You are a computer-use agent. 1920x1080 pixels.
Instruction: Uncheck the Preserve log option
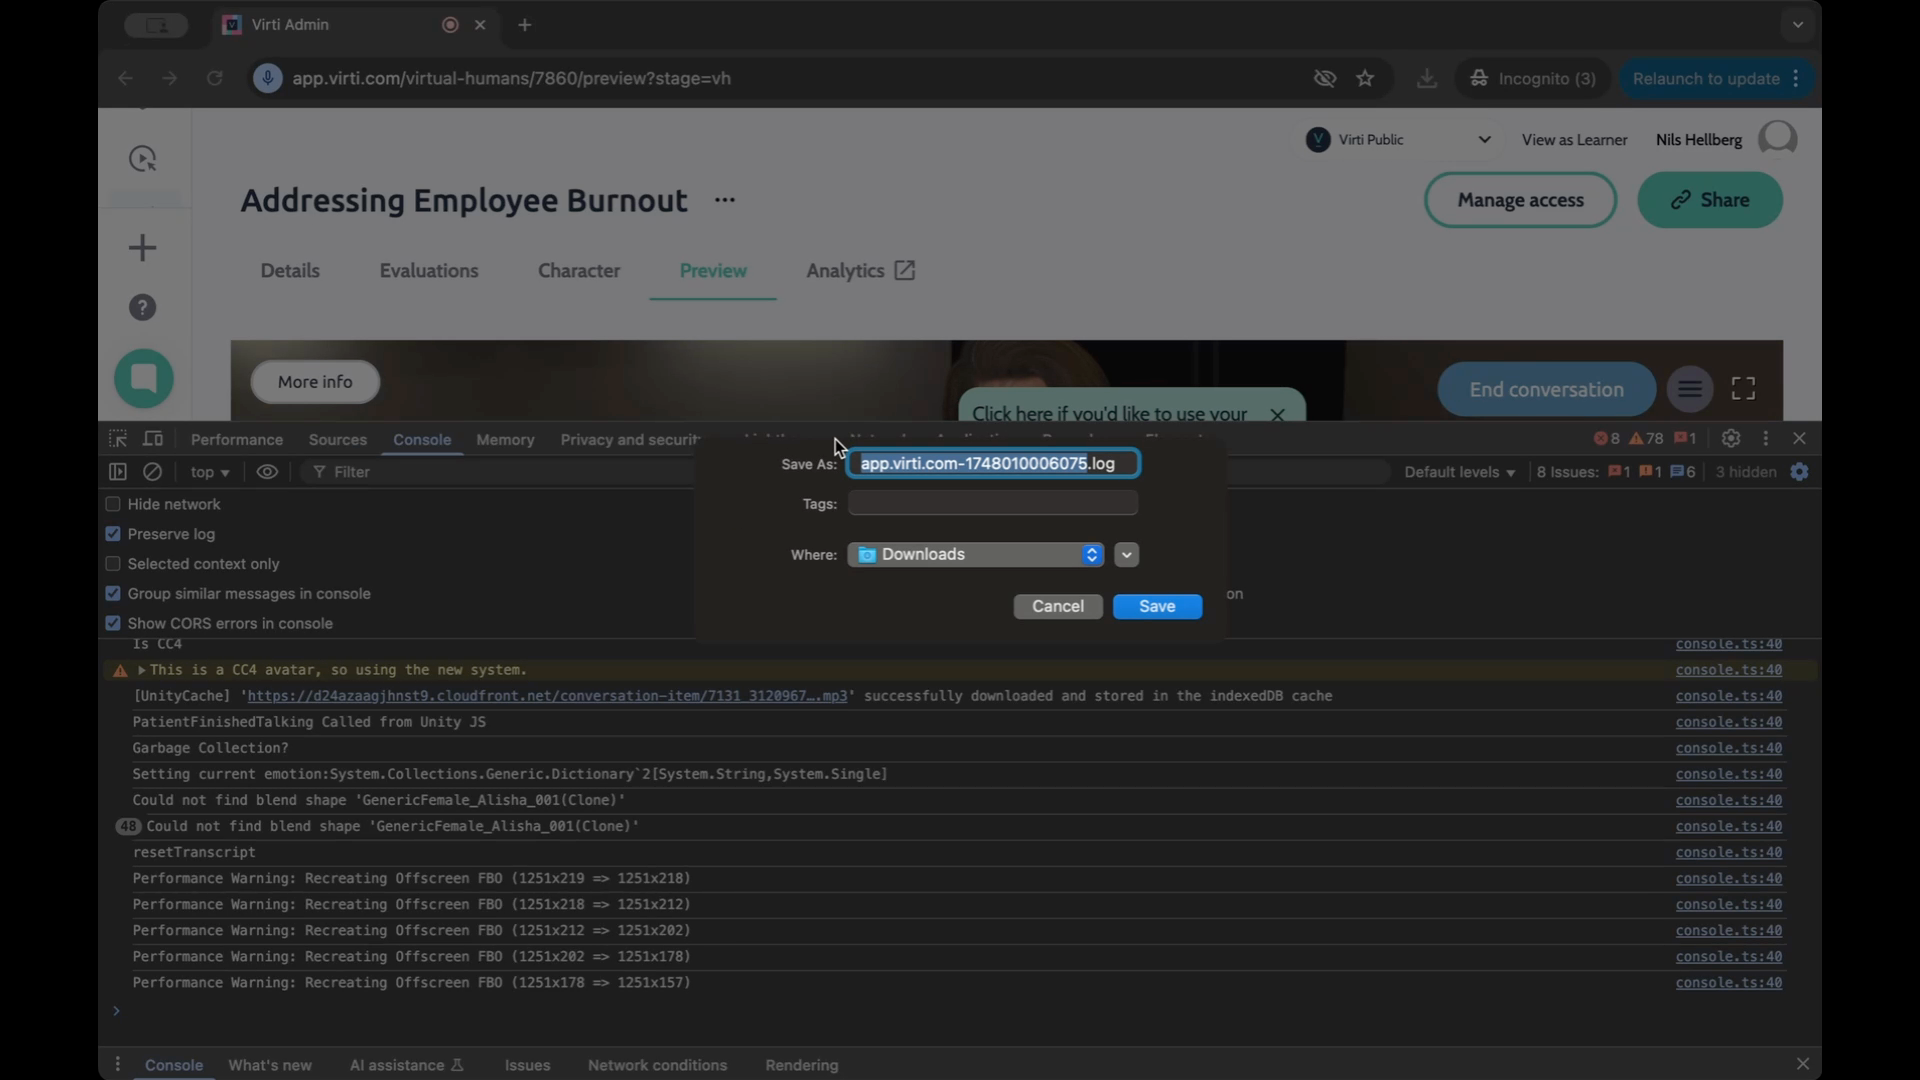coord(113,534)
